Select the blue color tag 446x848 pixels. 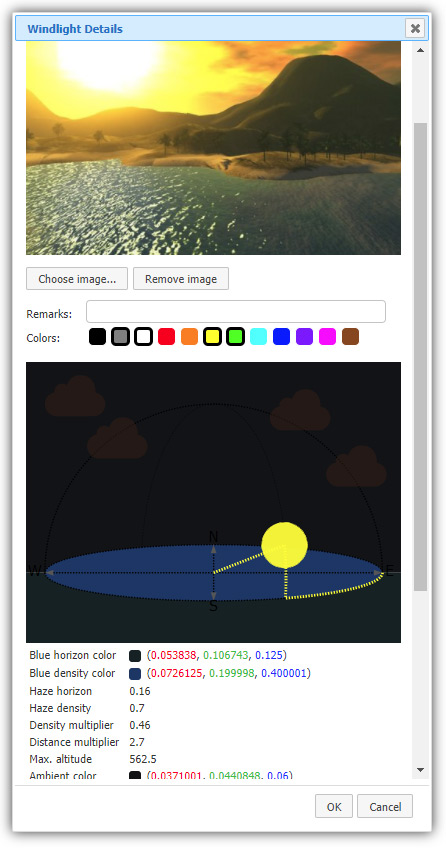[282, 336]
